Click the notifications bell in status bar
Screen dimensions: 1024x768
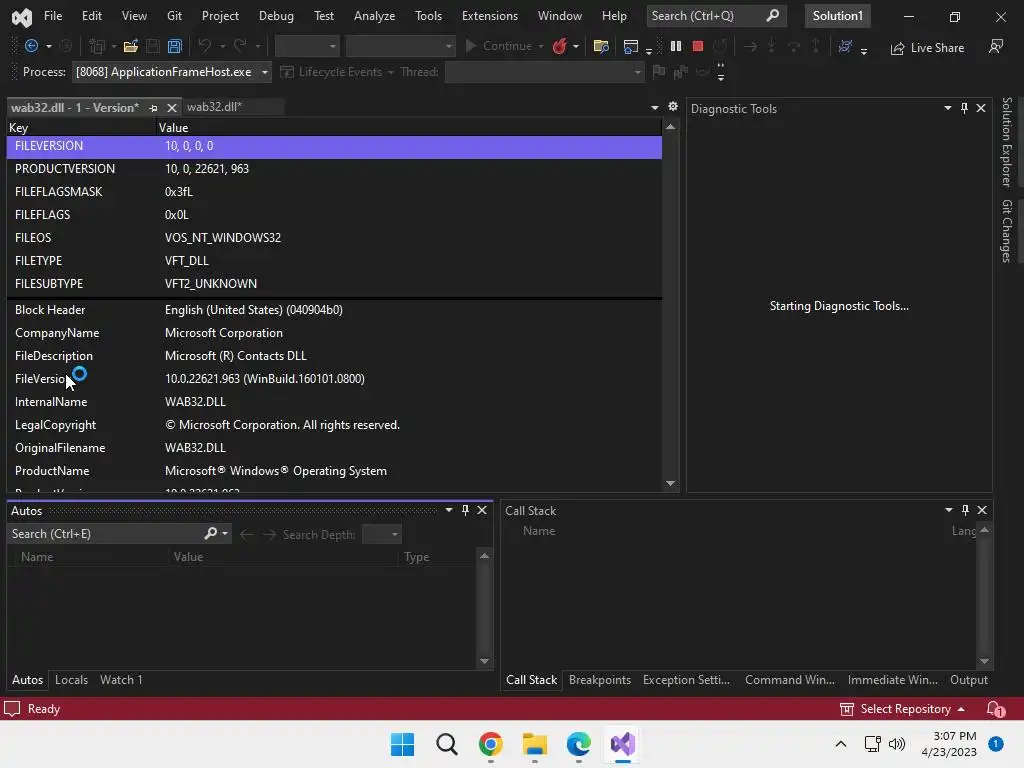[995, 709]
